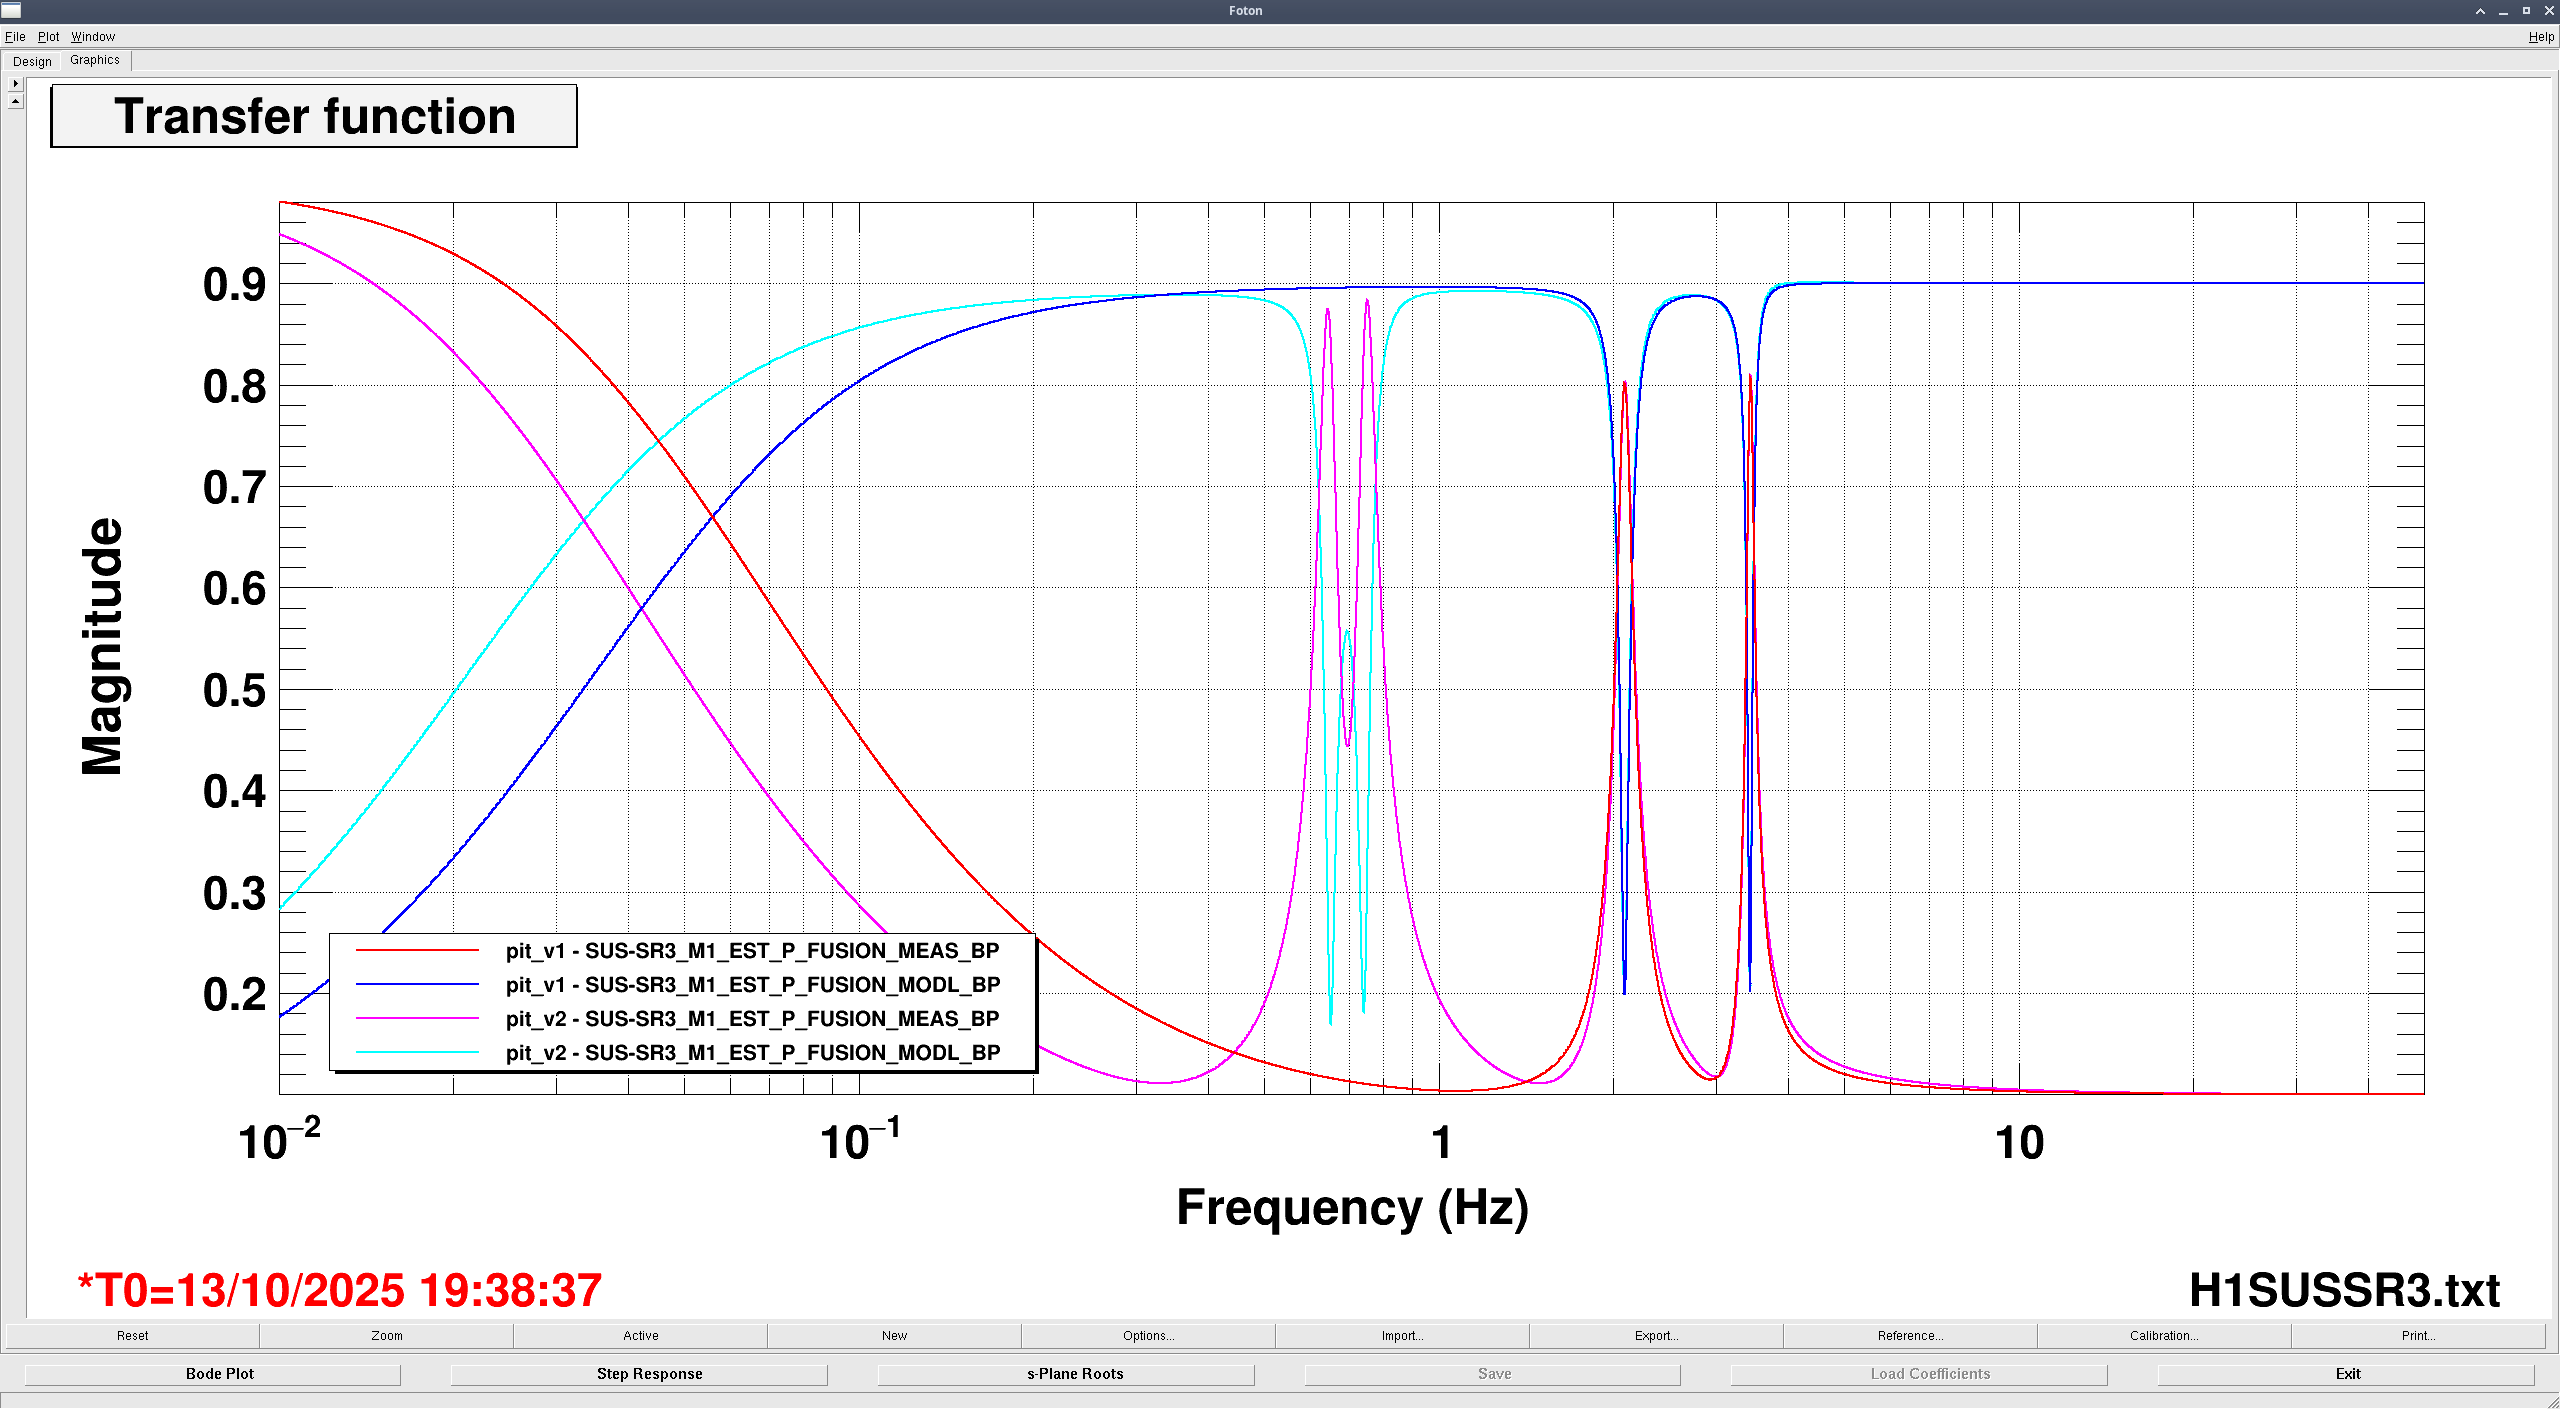This screenshot has height=1409, width=2560.
Task: Click the s-Plane Roots button
Action: pos(1075,1374)
